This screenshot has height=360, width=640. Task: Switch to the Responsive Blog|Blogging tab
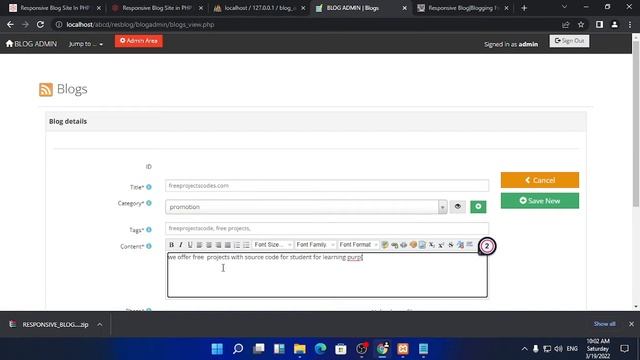[x=462, y=8]
